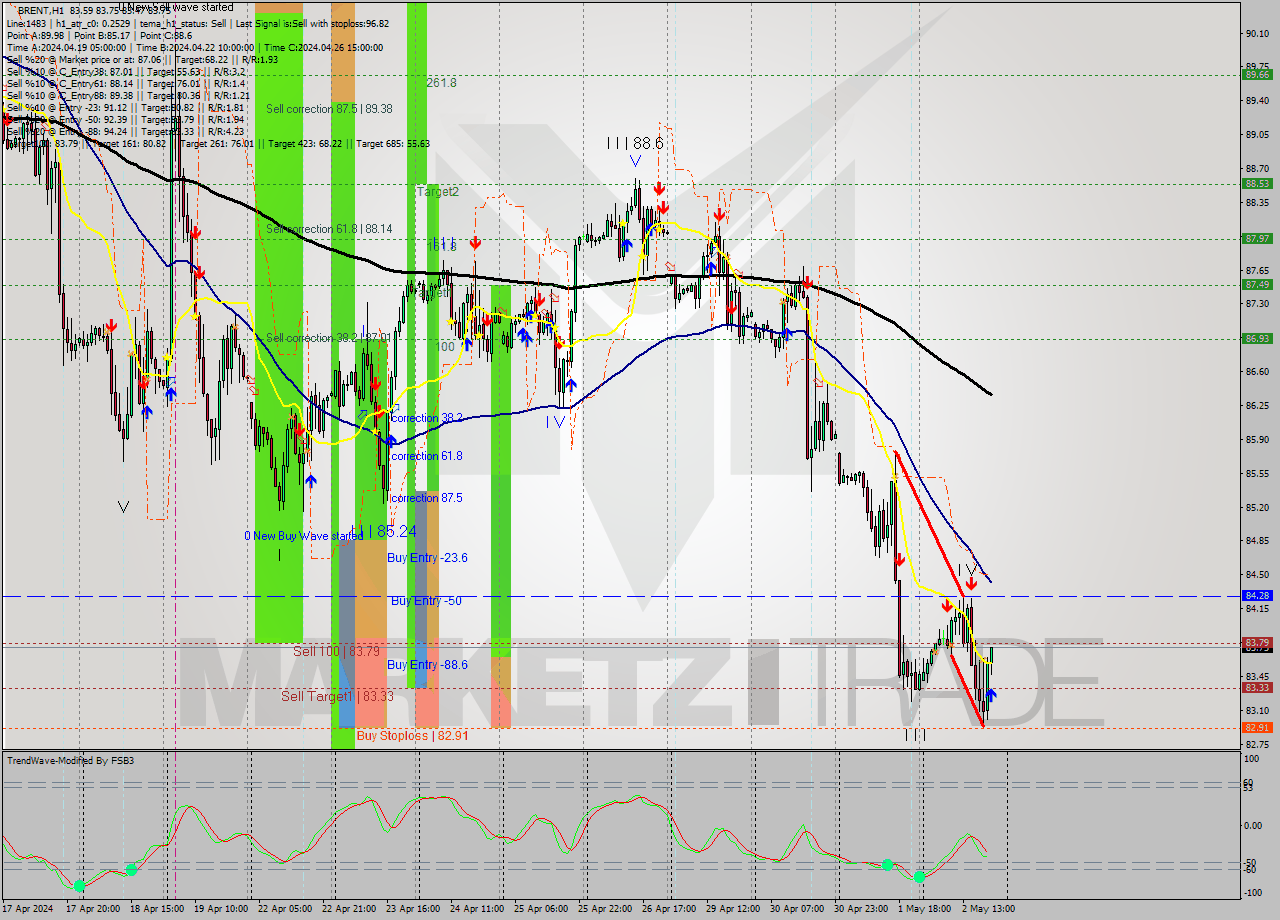The image size is (1280, 920).
Task: Click the 'Buy Entry -23.6' label
Action: [427, 558]
